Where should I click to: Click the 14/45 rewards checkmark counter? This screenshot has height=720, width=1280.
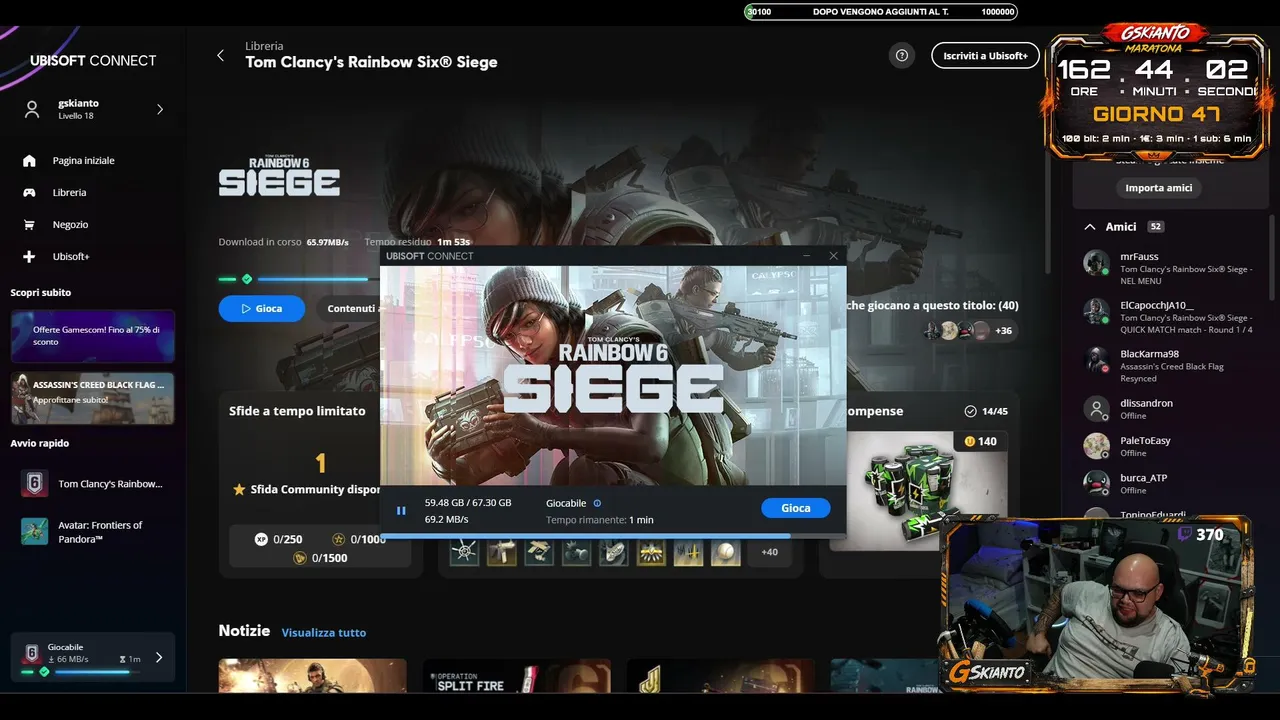986,411
